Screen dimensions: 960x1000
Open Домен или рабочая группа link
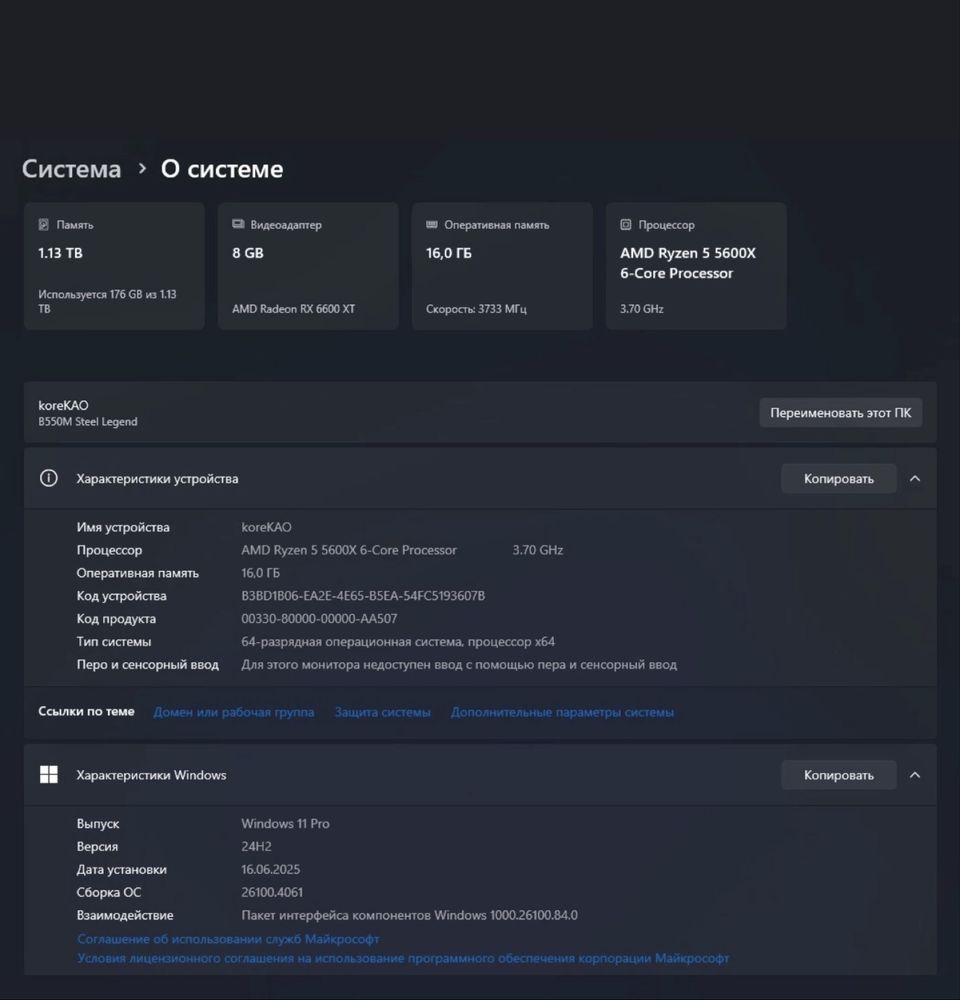click(233, 712)
